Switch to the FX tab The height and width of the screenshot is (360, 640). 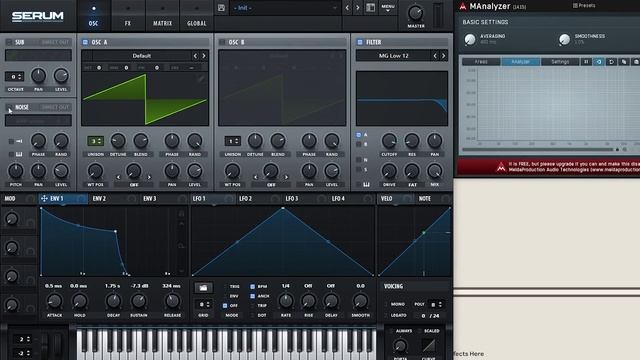128,16
